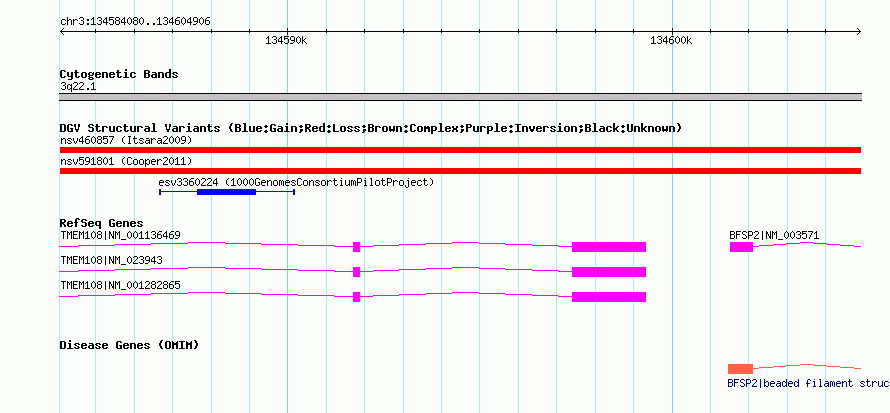The image size is (890, 413).
Task: Click the TMEM108|NM_001136469 transcript label
Action: pos(120,235)
